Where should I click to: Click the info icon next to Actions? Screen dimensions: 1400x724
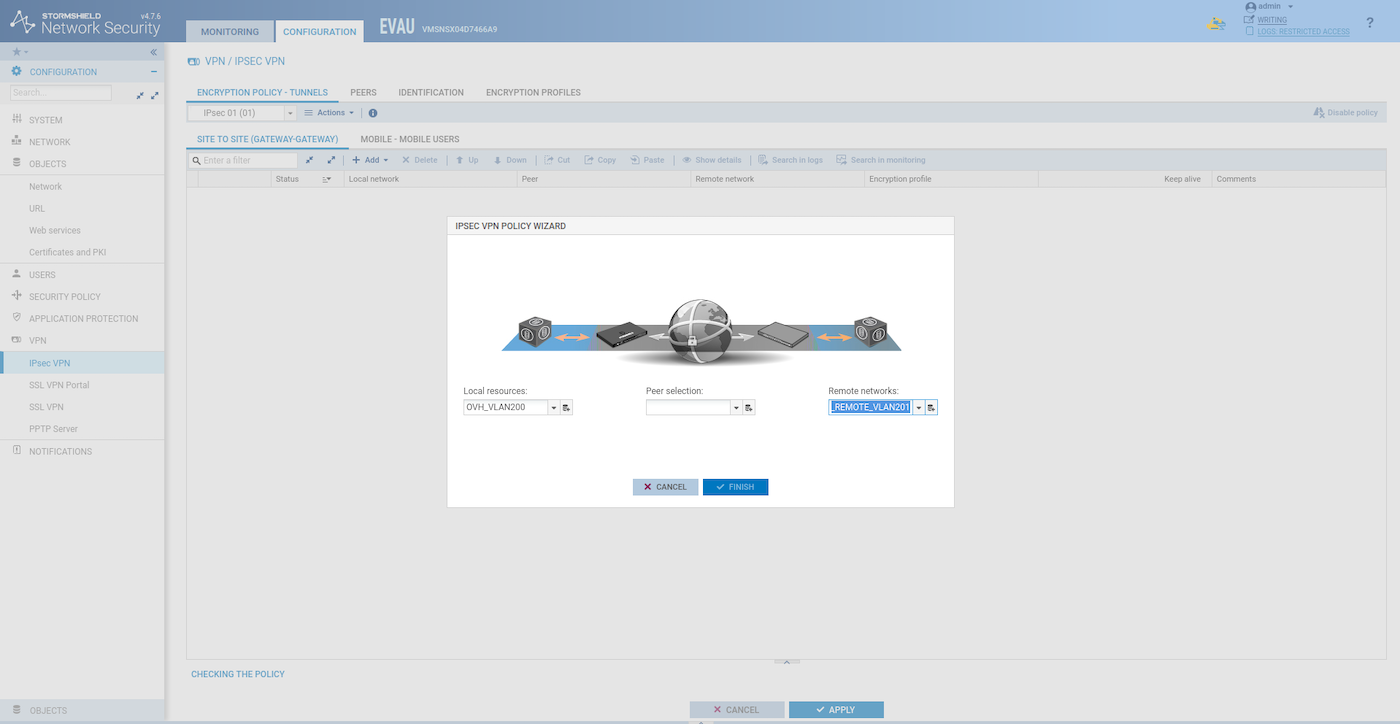click(x=373, y=113)
